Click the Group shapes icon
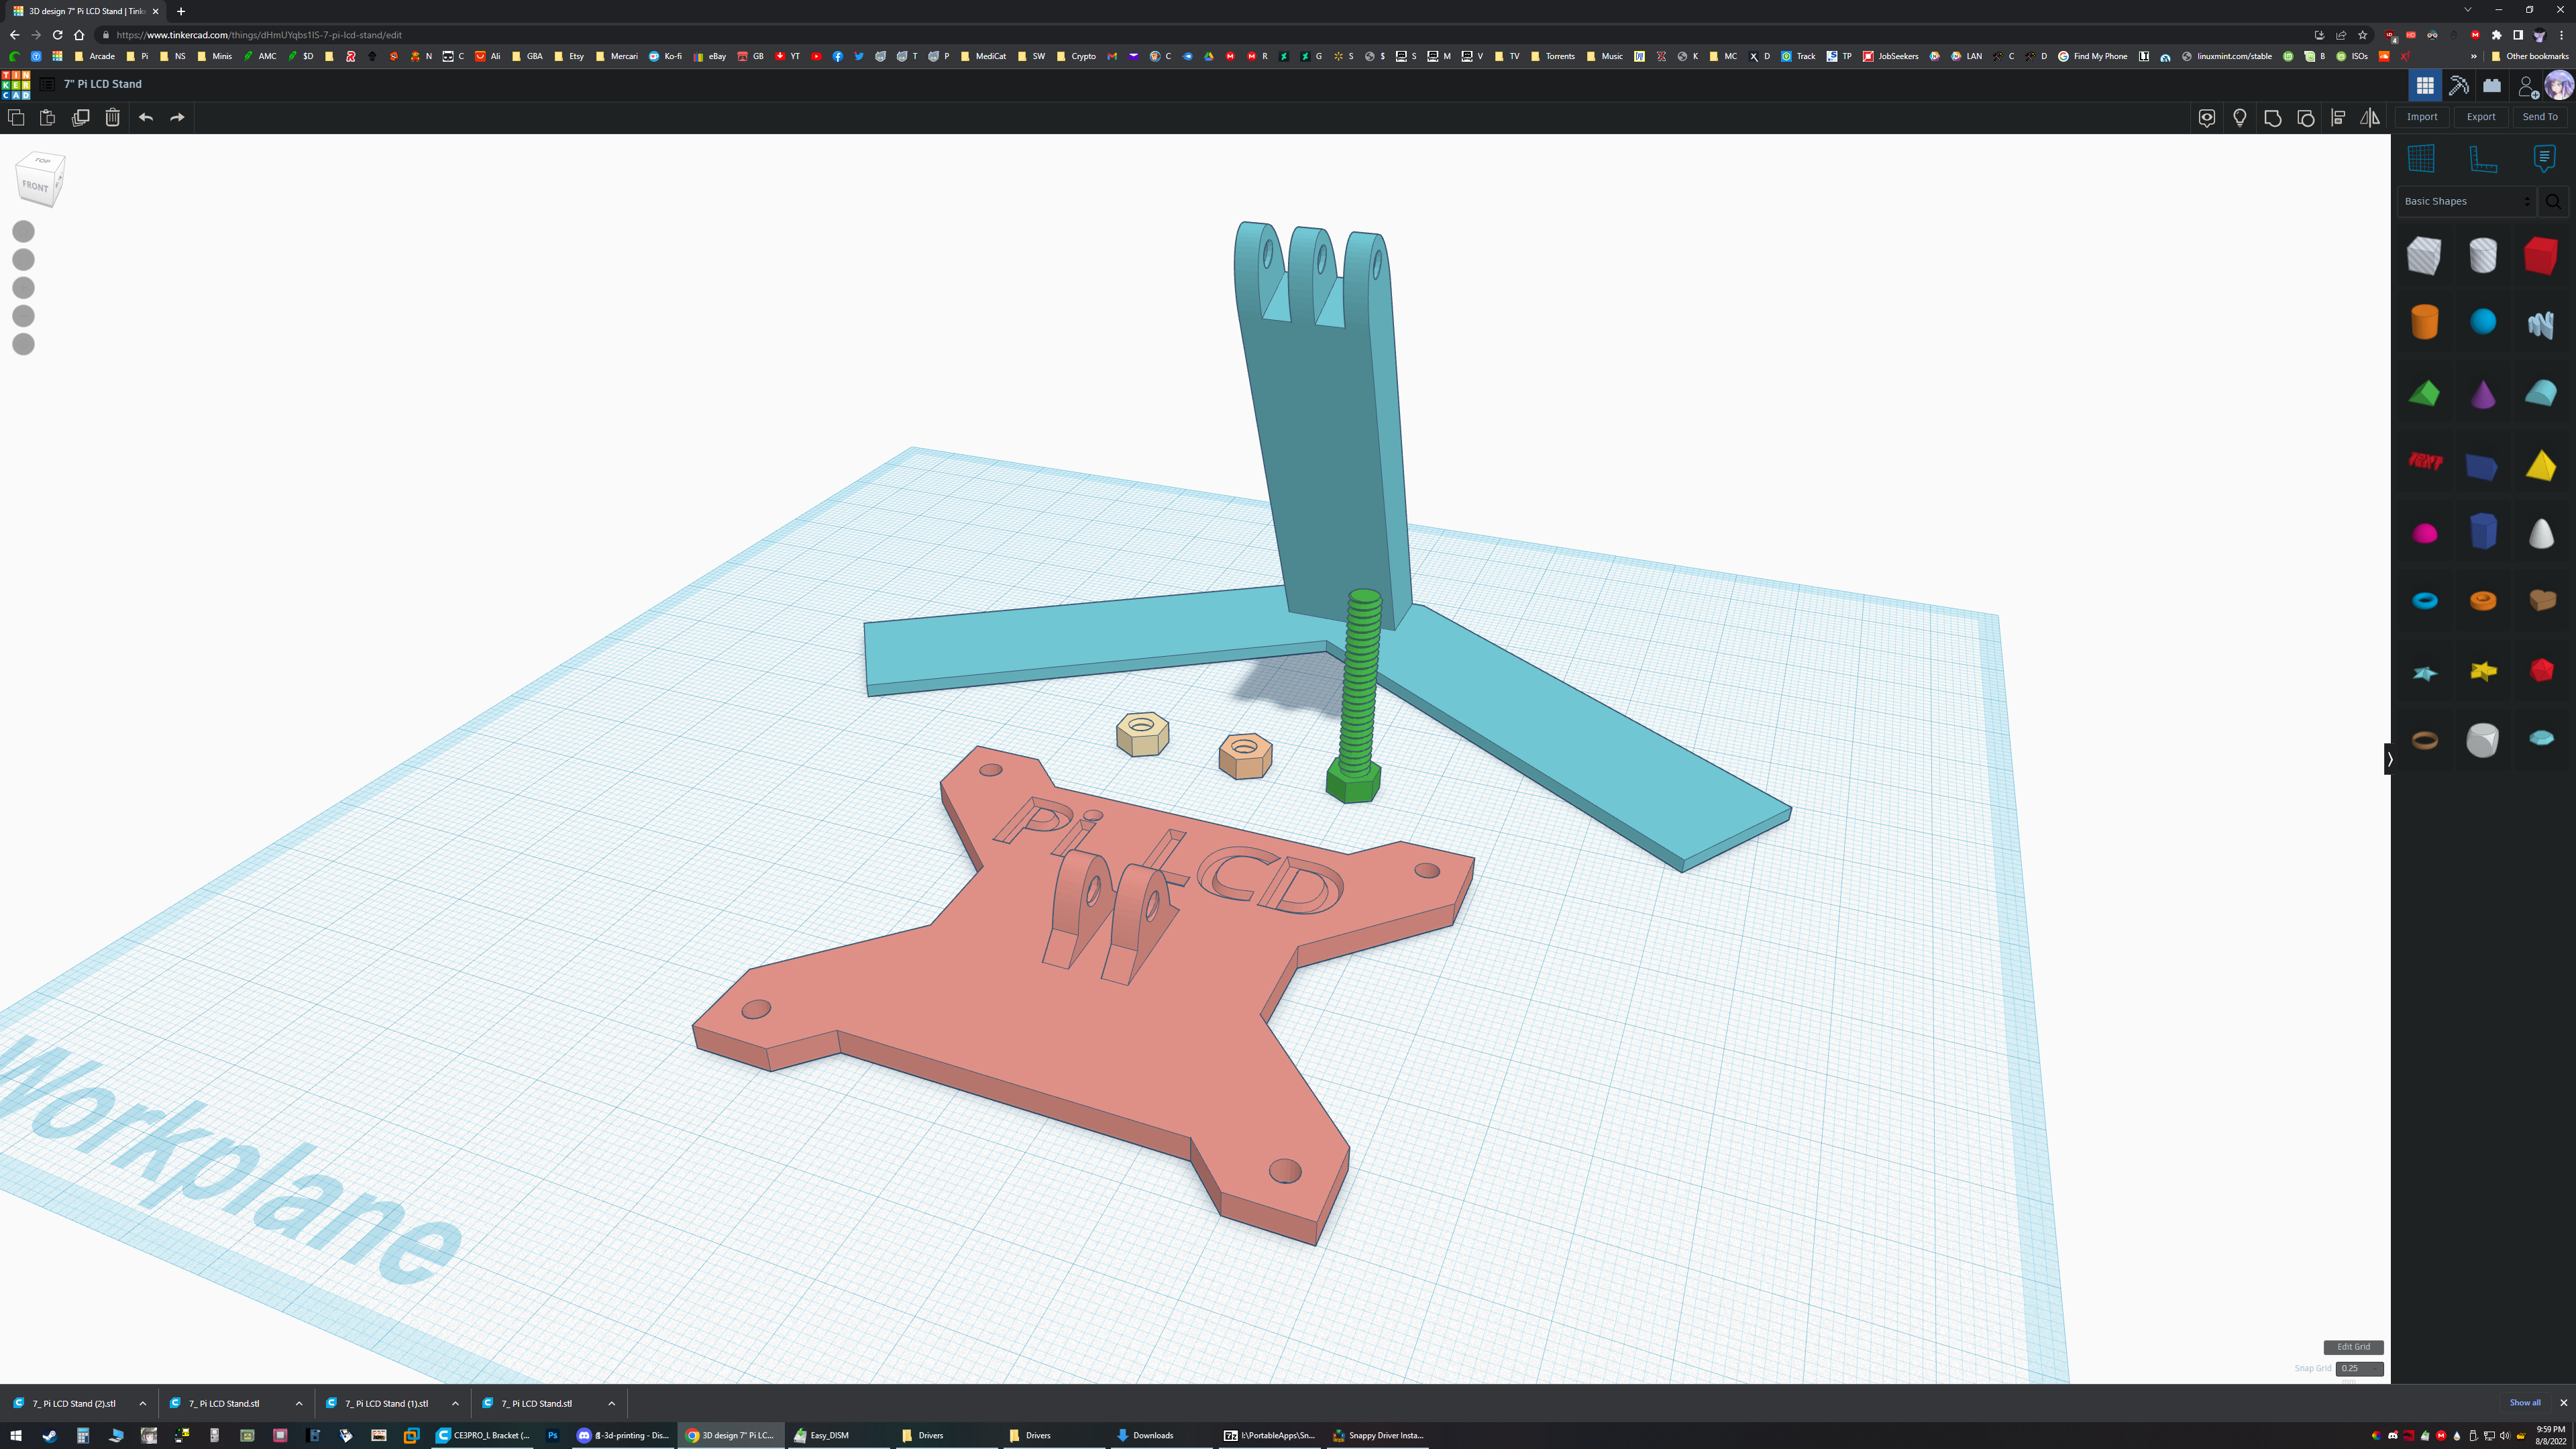The image size is (2576, 1449). 2273,118
